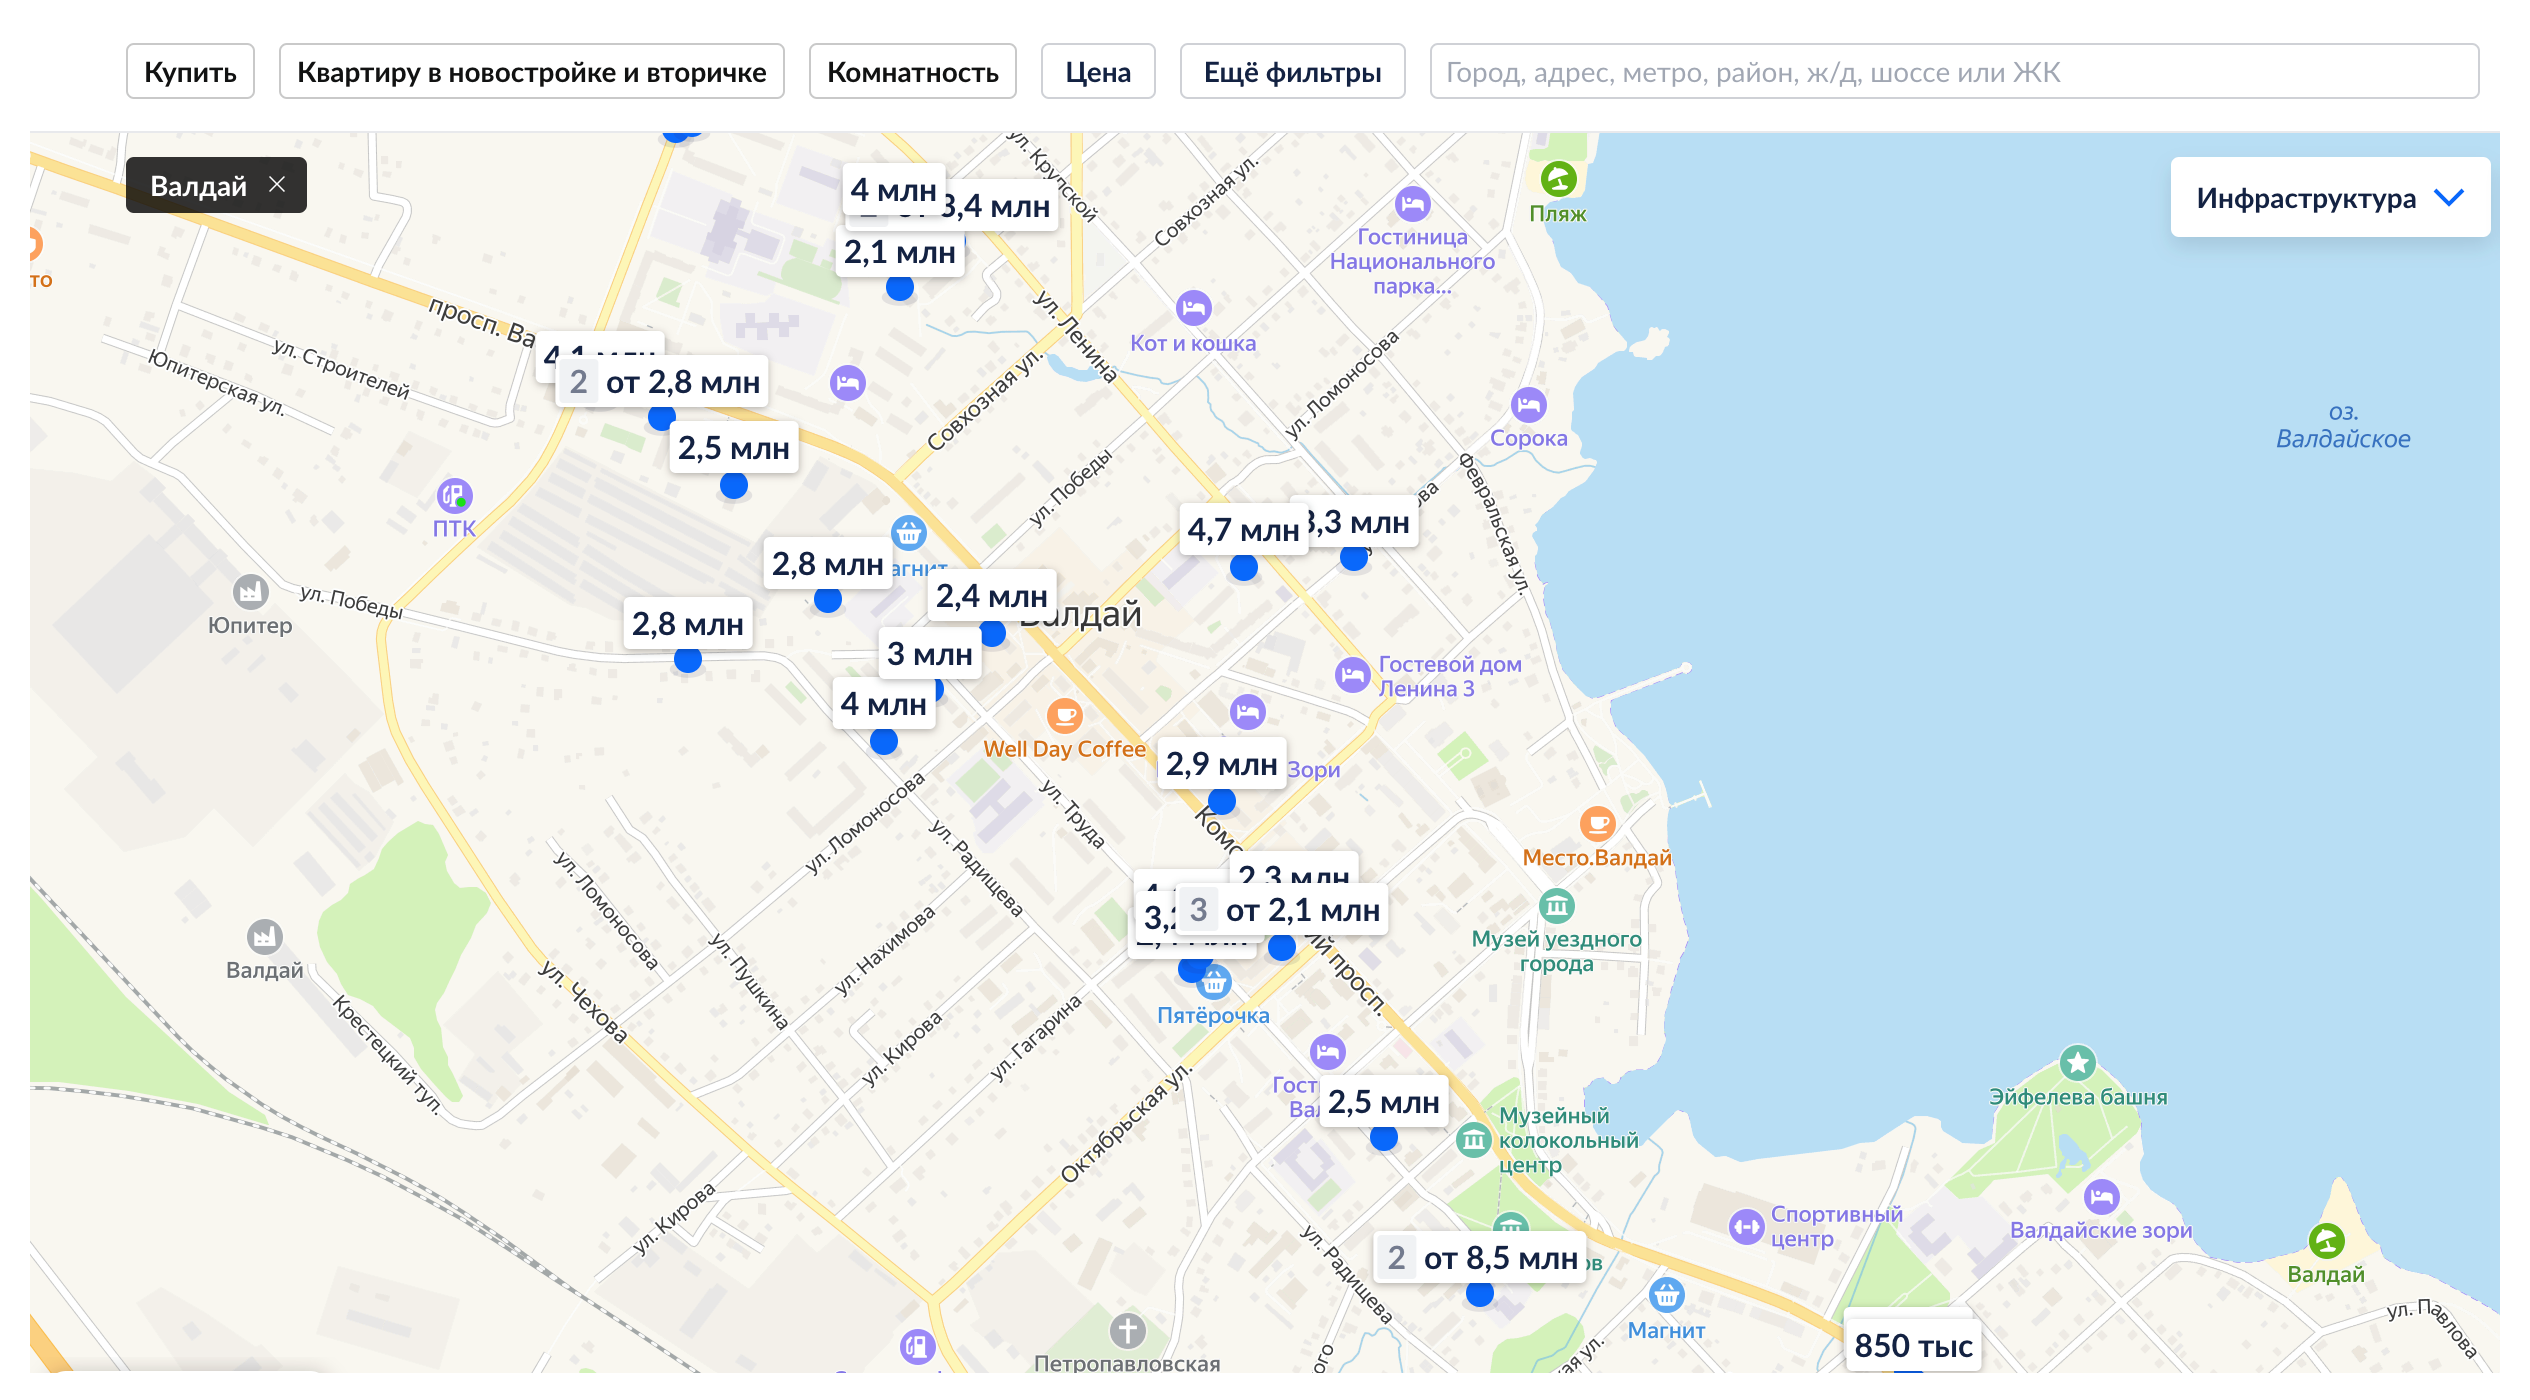The width and height of the screenshot is (2530, 1400).
Task: Open the 4 млн marker below 3 млн
Action: (x=884, y=705)
